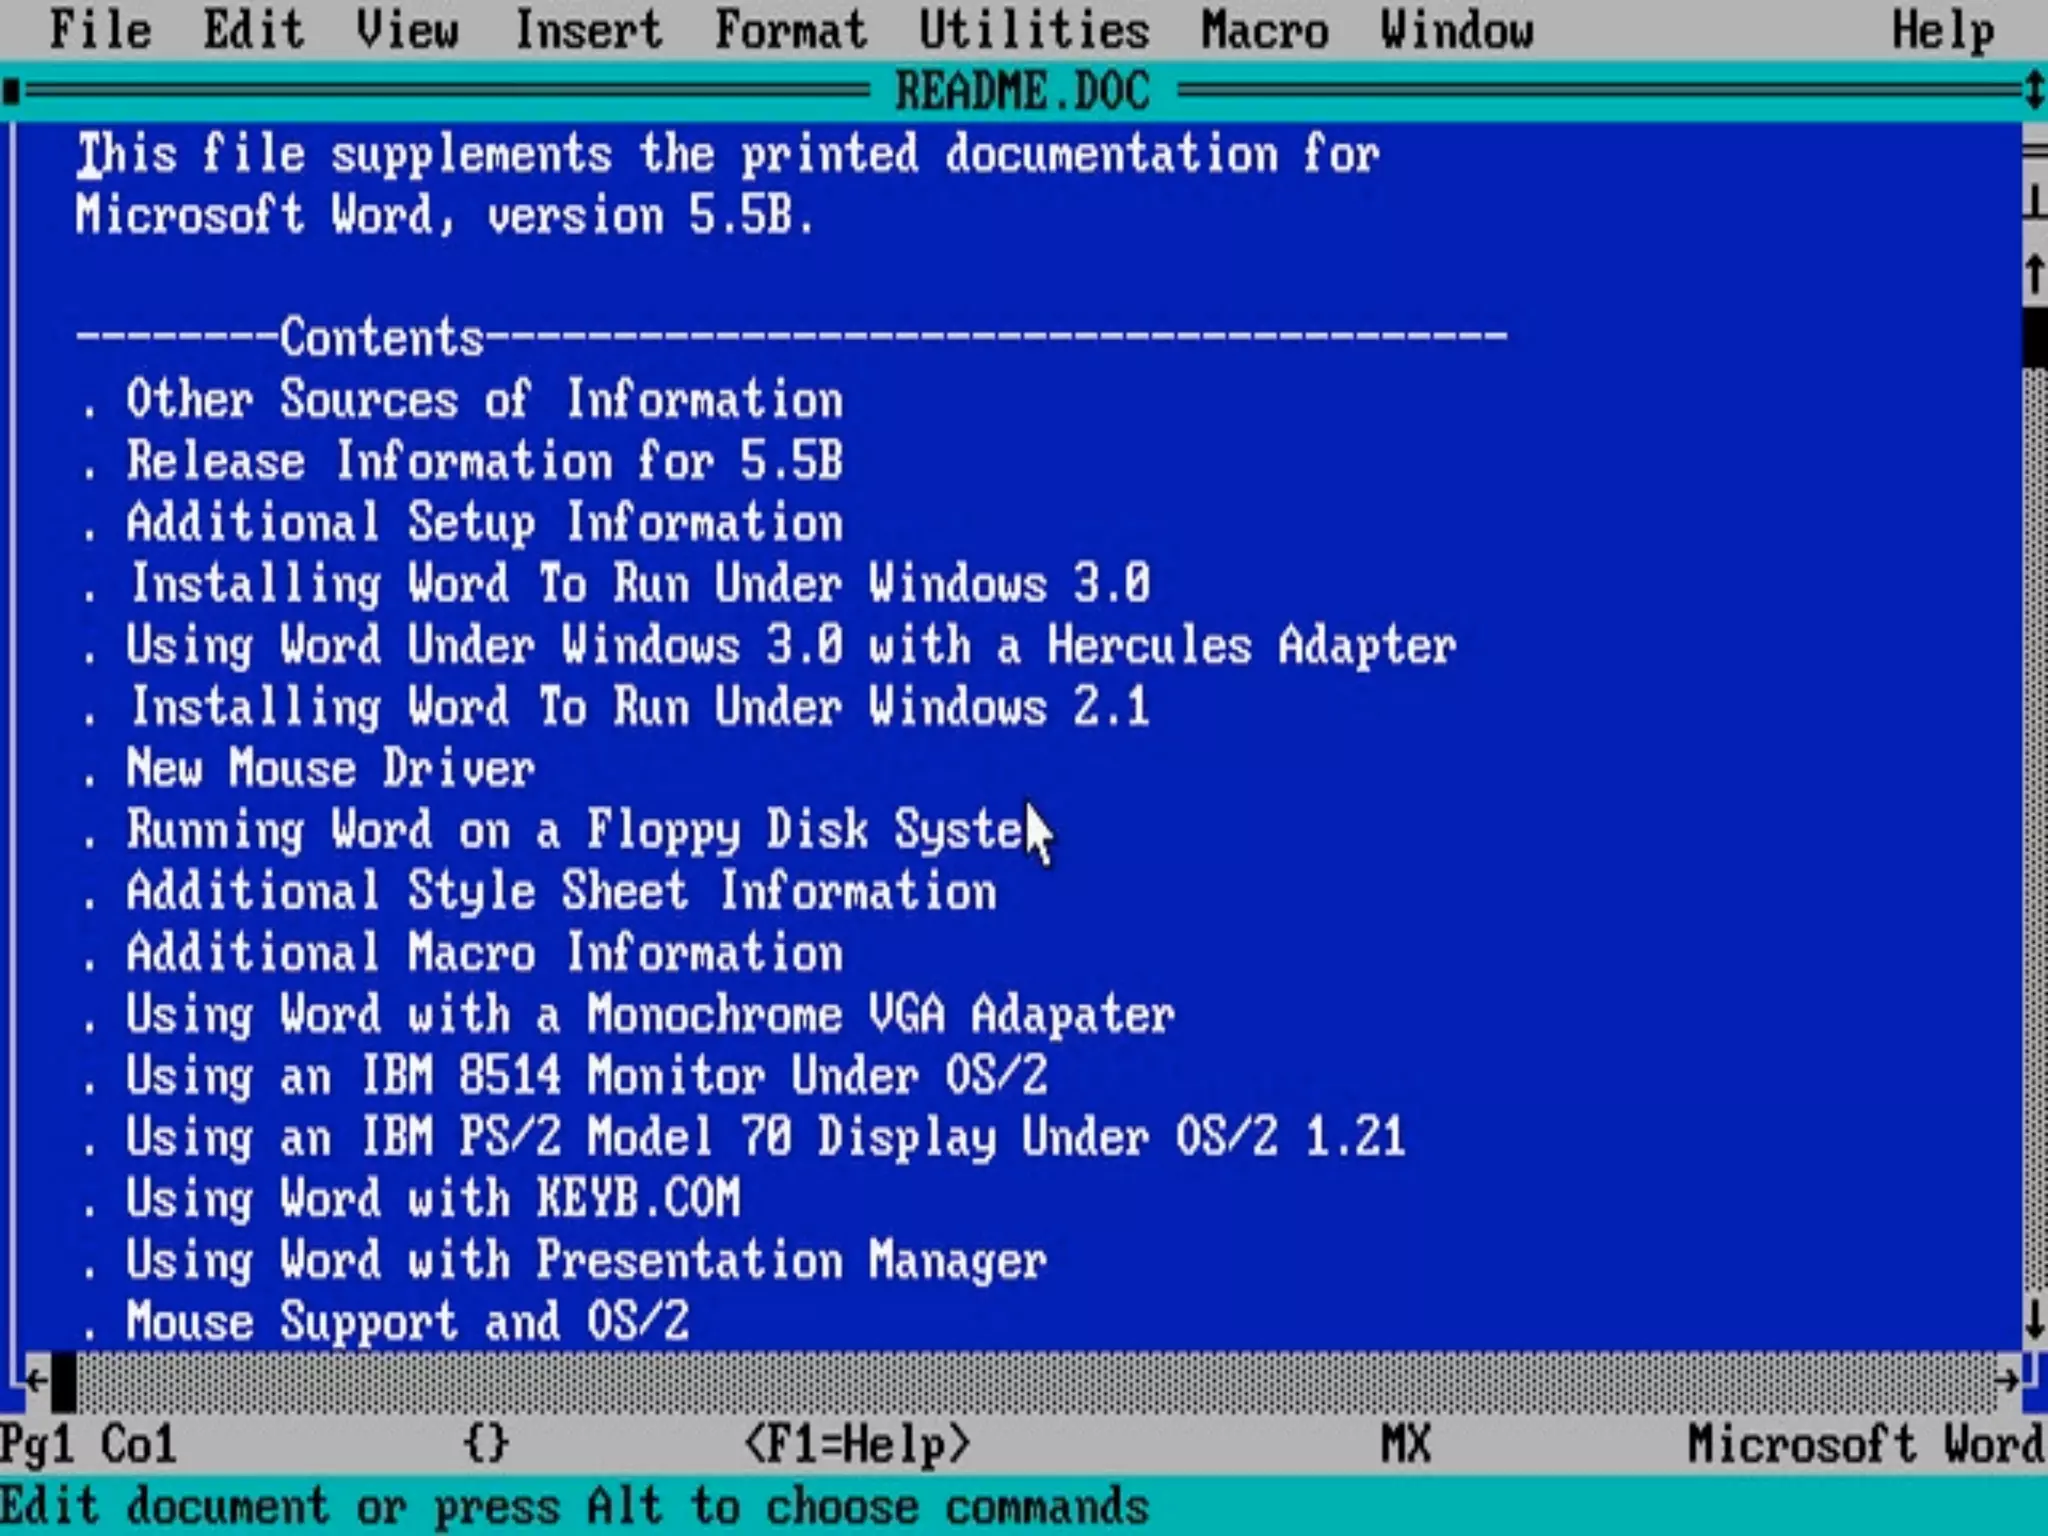The height and width of the screenshot is (1536, 2048).
Task: Click the window close box left of README.DOC title
Action: click(12, 92)
